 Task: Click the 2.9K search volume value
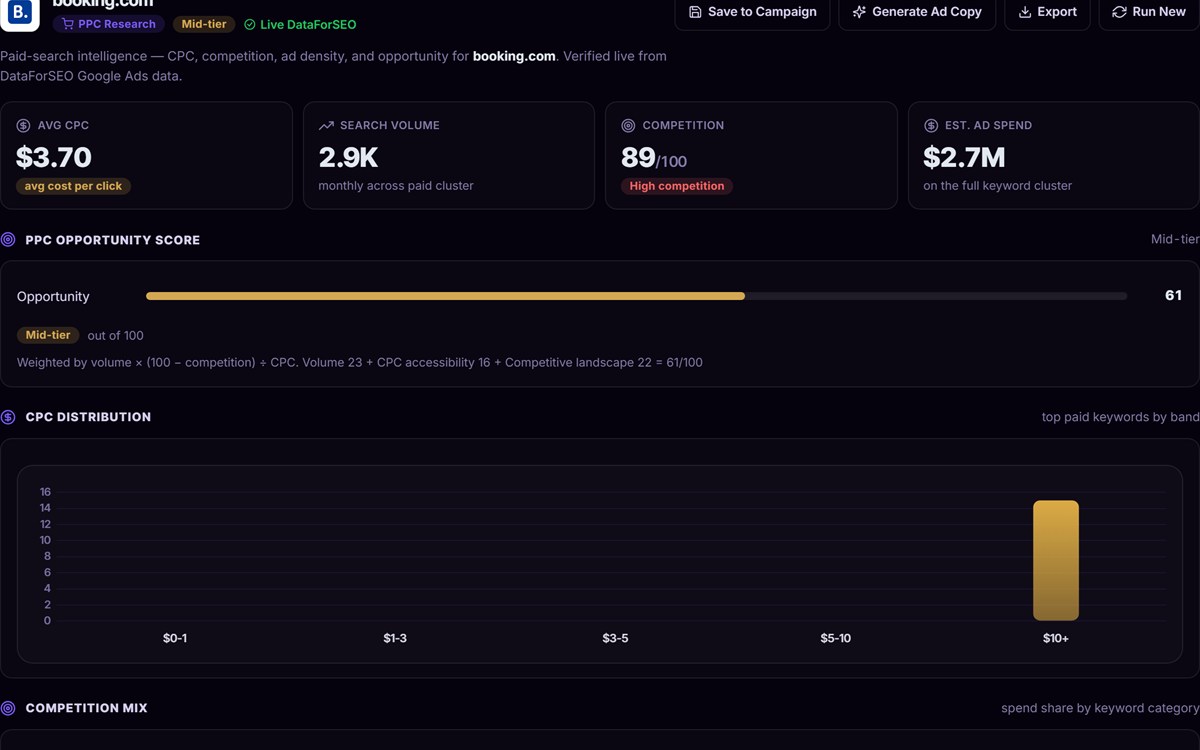(348, 157)
